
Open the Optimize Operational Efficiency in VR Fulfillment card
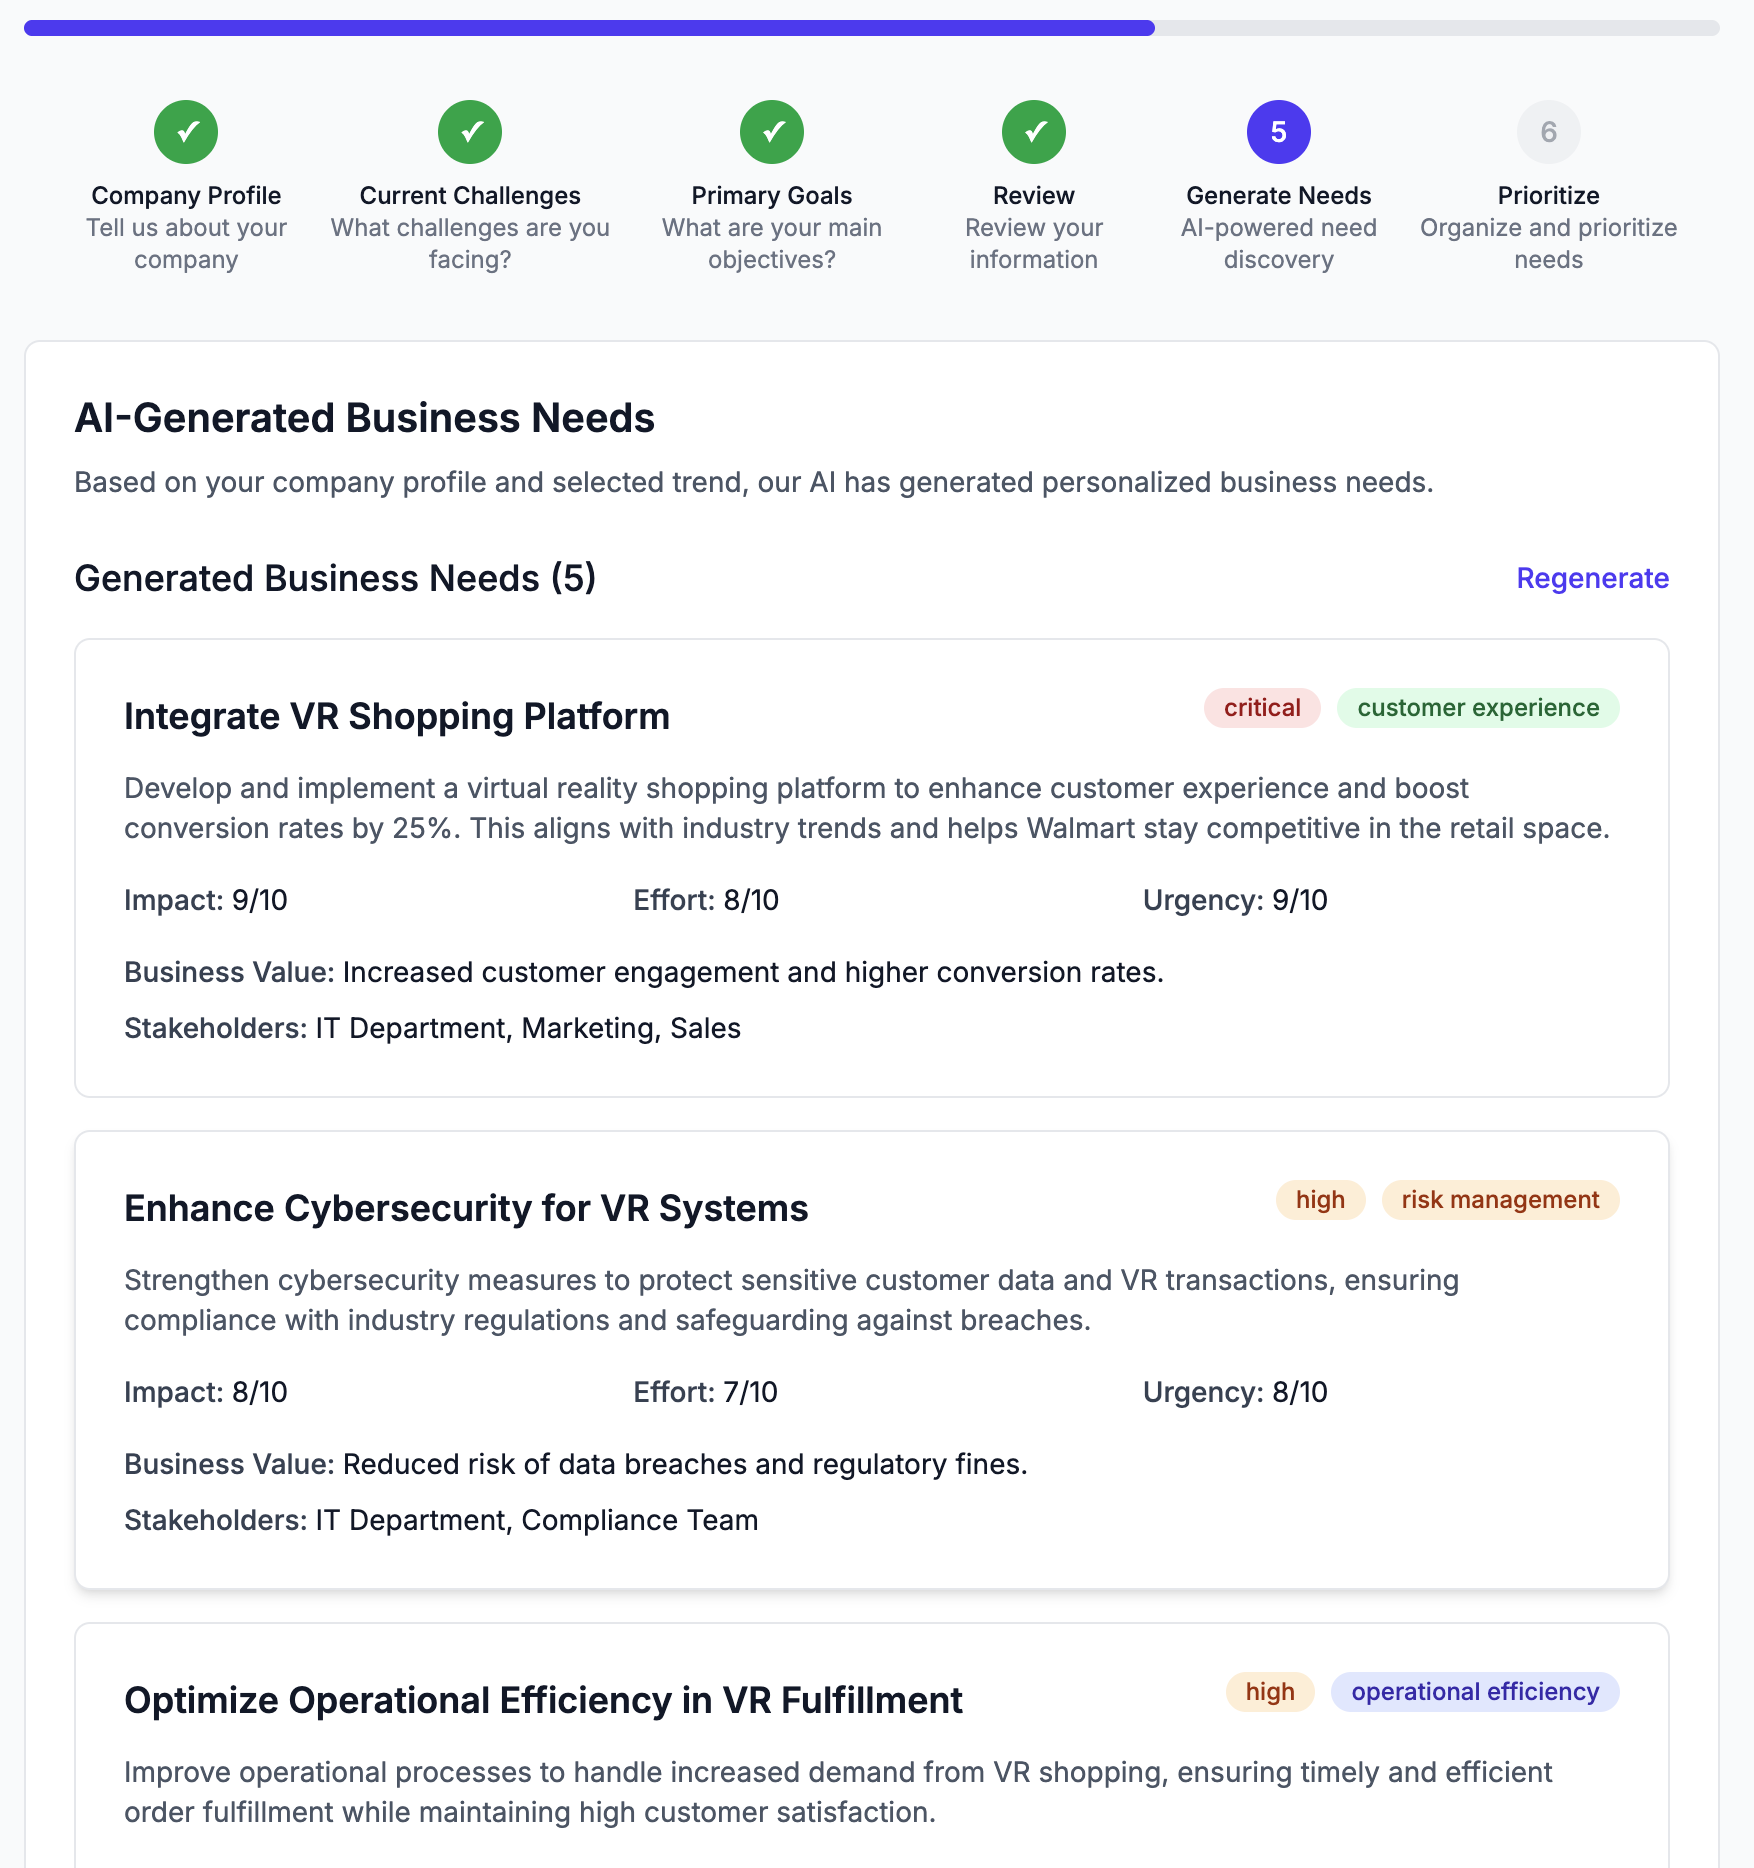(543, 1700)
